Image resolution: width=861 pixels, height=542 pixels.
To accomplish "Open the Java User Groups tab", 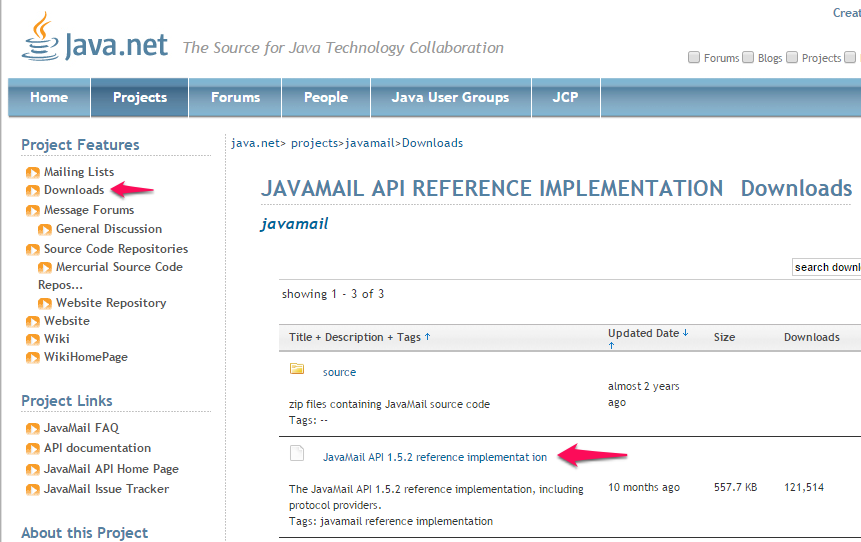I will tap(451, 97).
